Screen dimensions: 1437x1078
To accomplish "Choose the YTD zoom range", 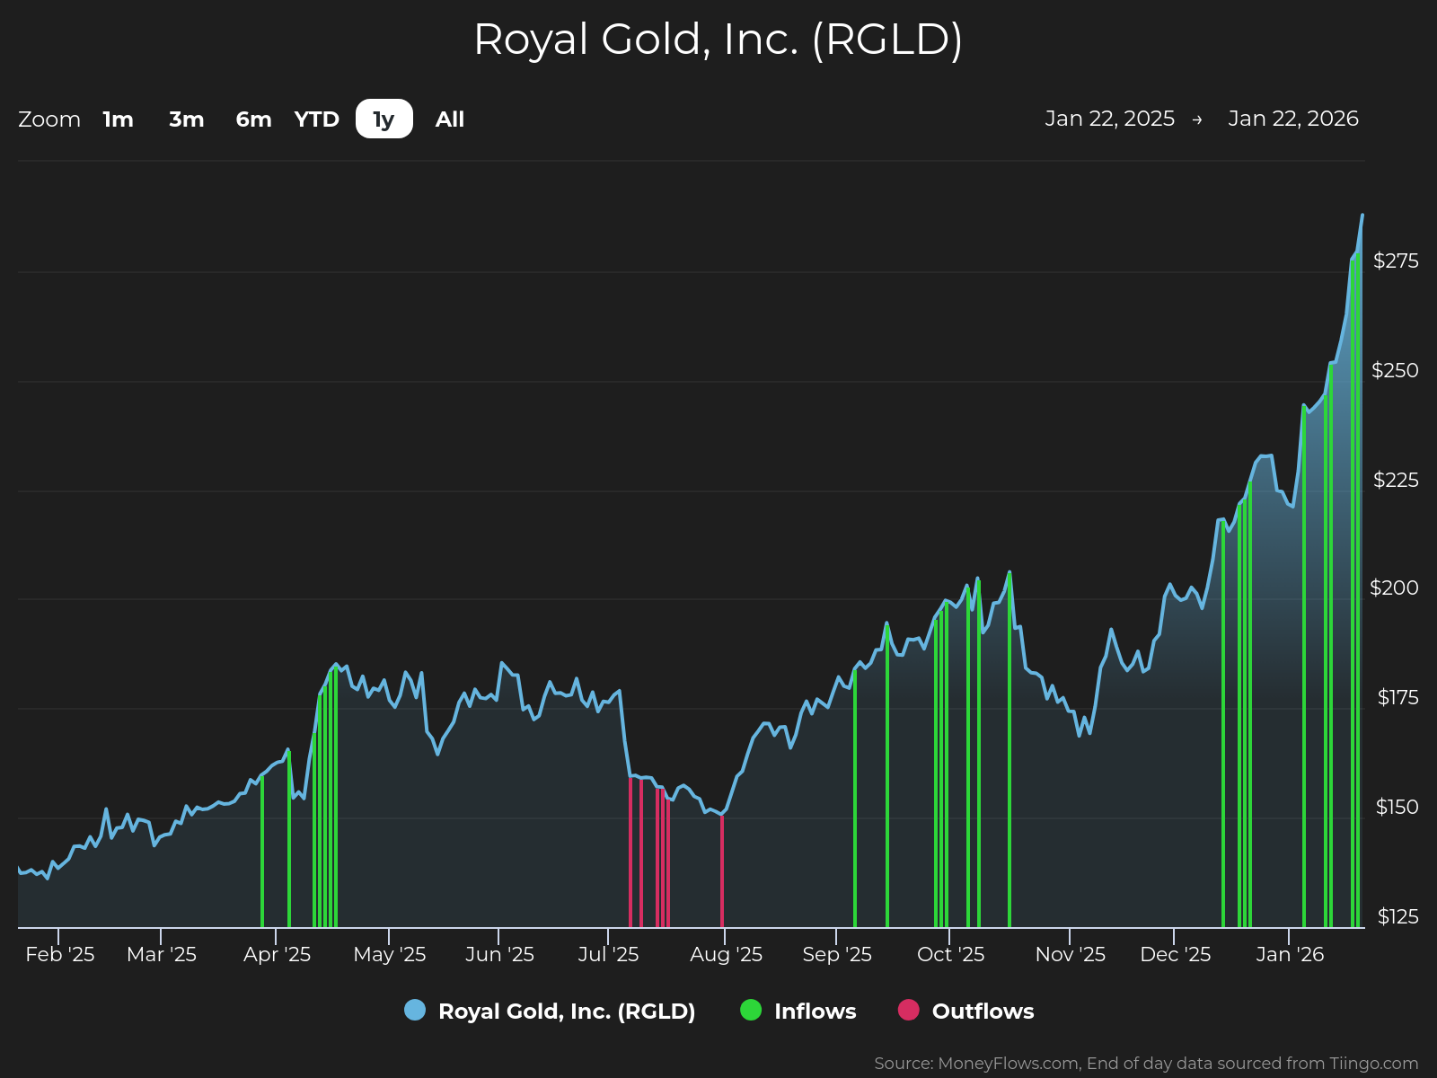I will click(x=317, y=119).
